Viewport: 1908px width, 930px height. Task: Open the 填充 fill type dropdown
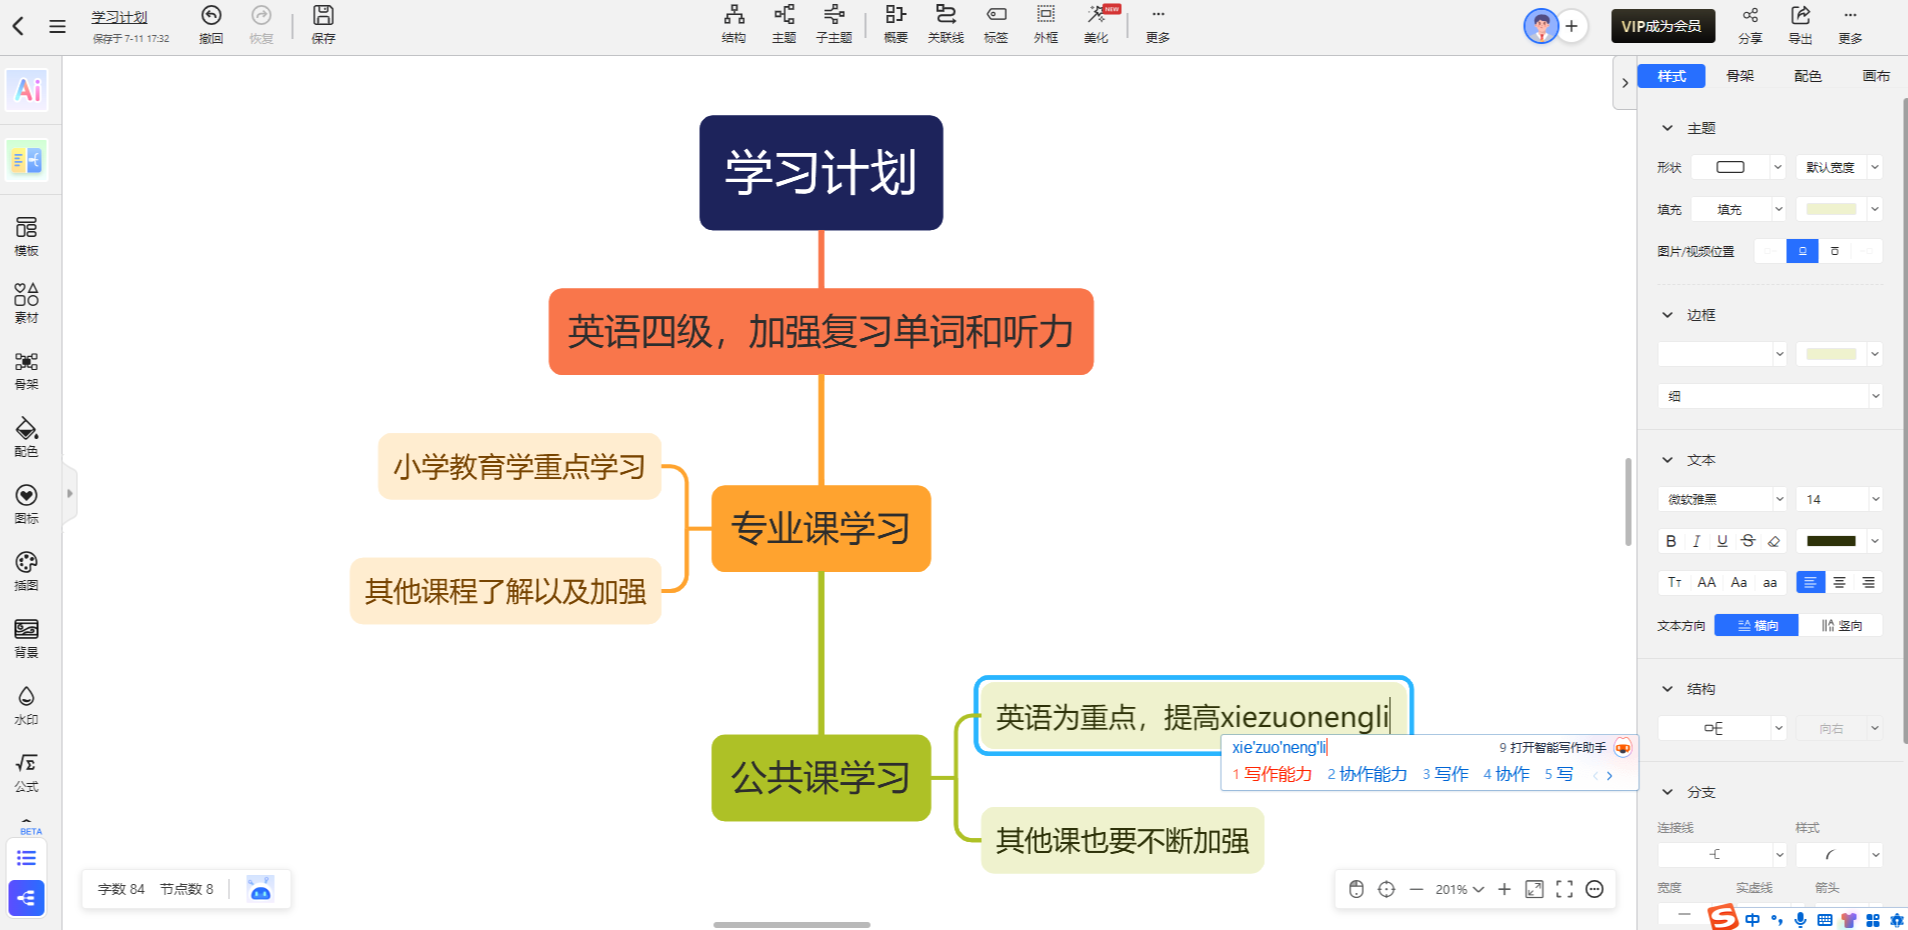point(1739,209)
